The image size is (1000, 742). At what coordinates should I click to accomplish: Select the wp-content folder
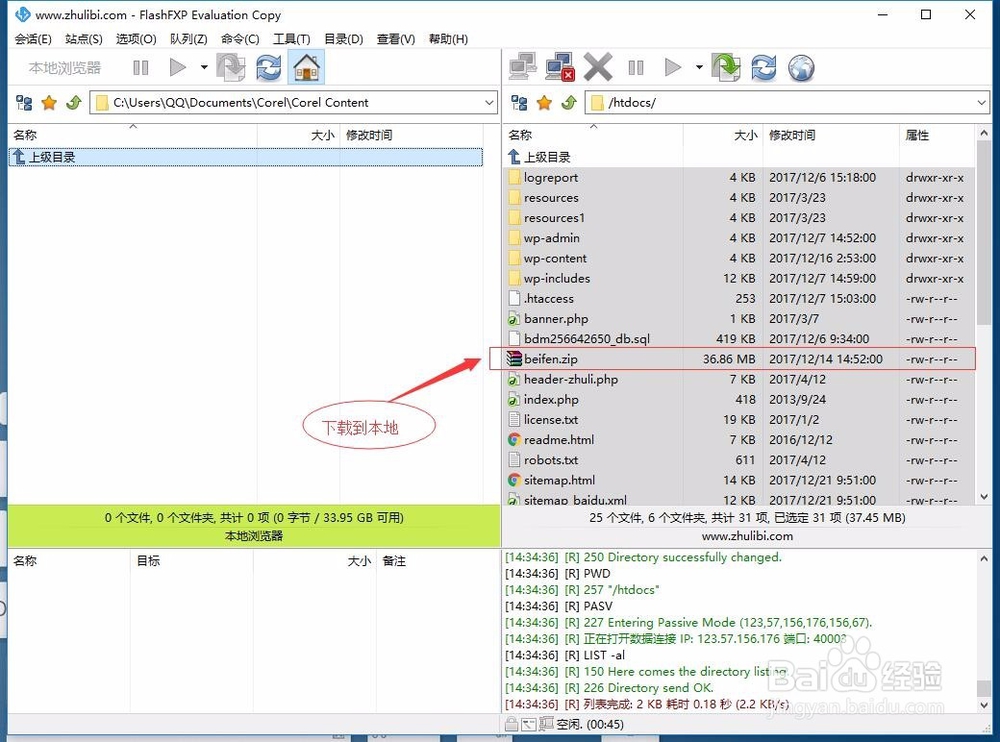(x=739, y=258)
